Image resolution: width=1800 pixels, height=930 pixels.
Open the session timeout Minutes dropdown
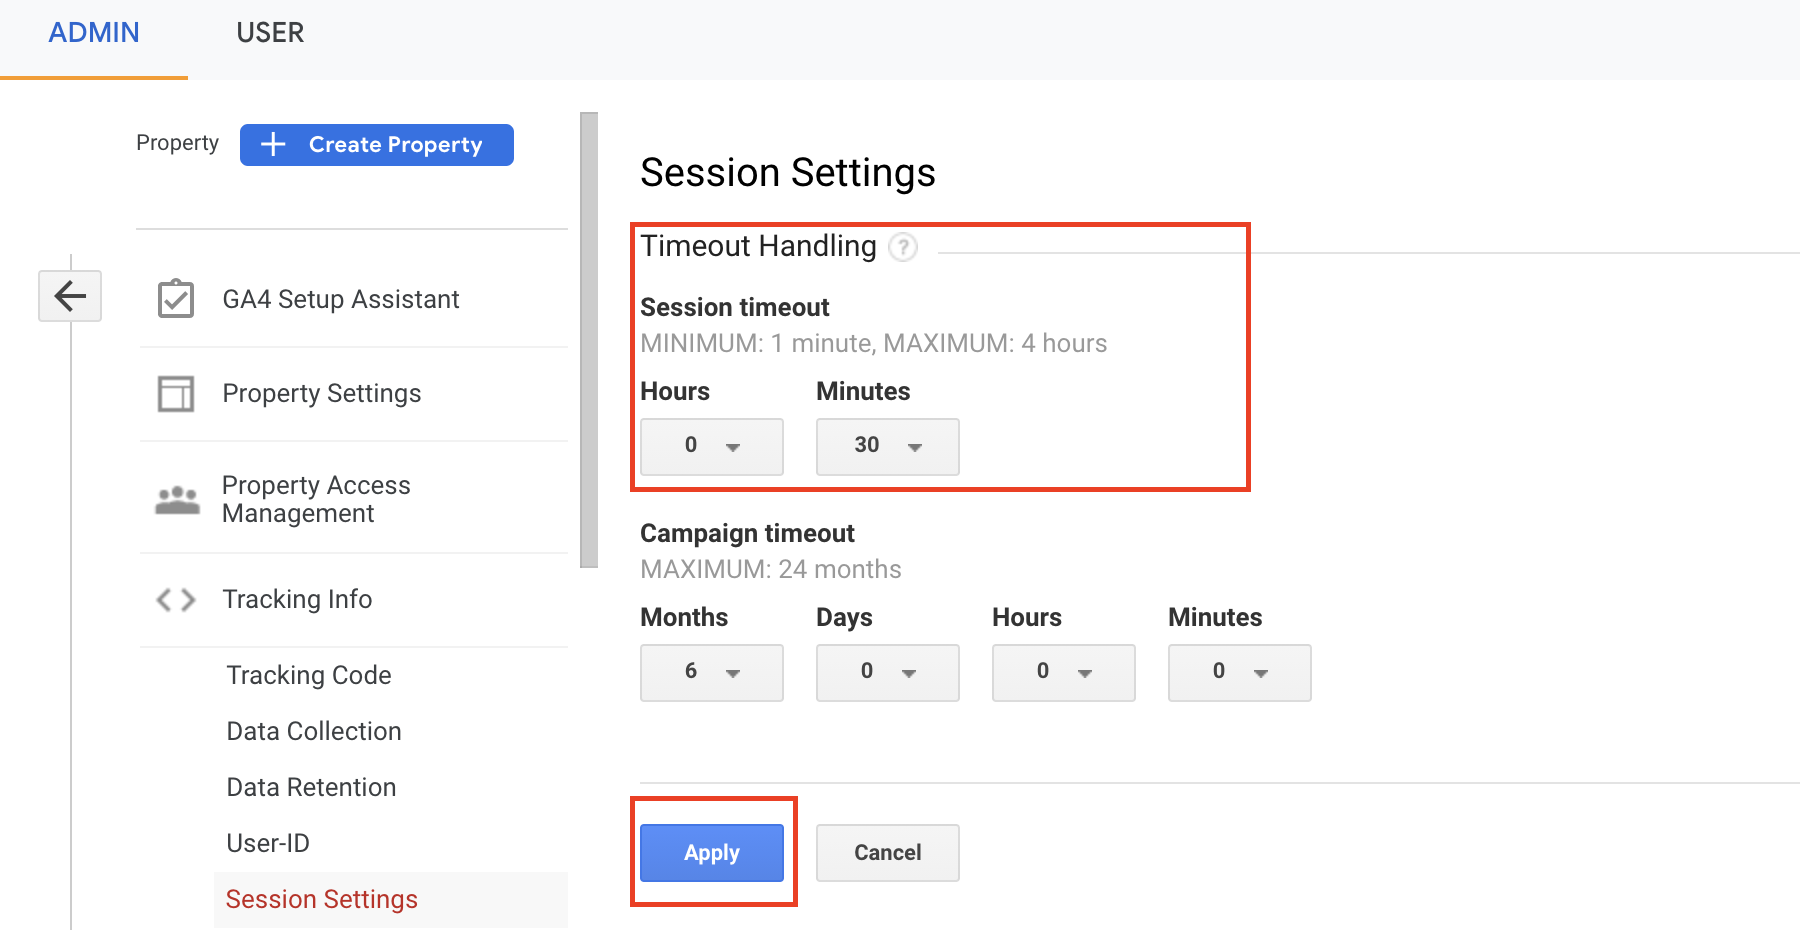click(887, 446)
